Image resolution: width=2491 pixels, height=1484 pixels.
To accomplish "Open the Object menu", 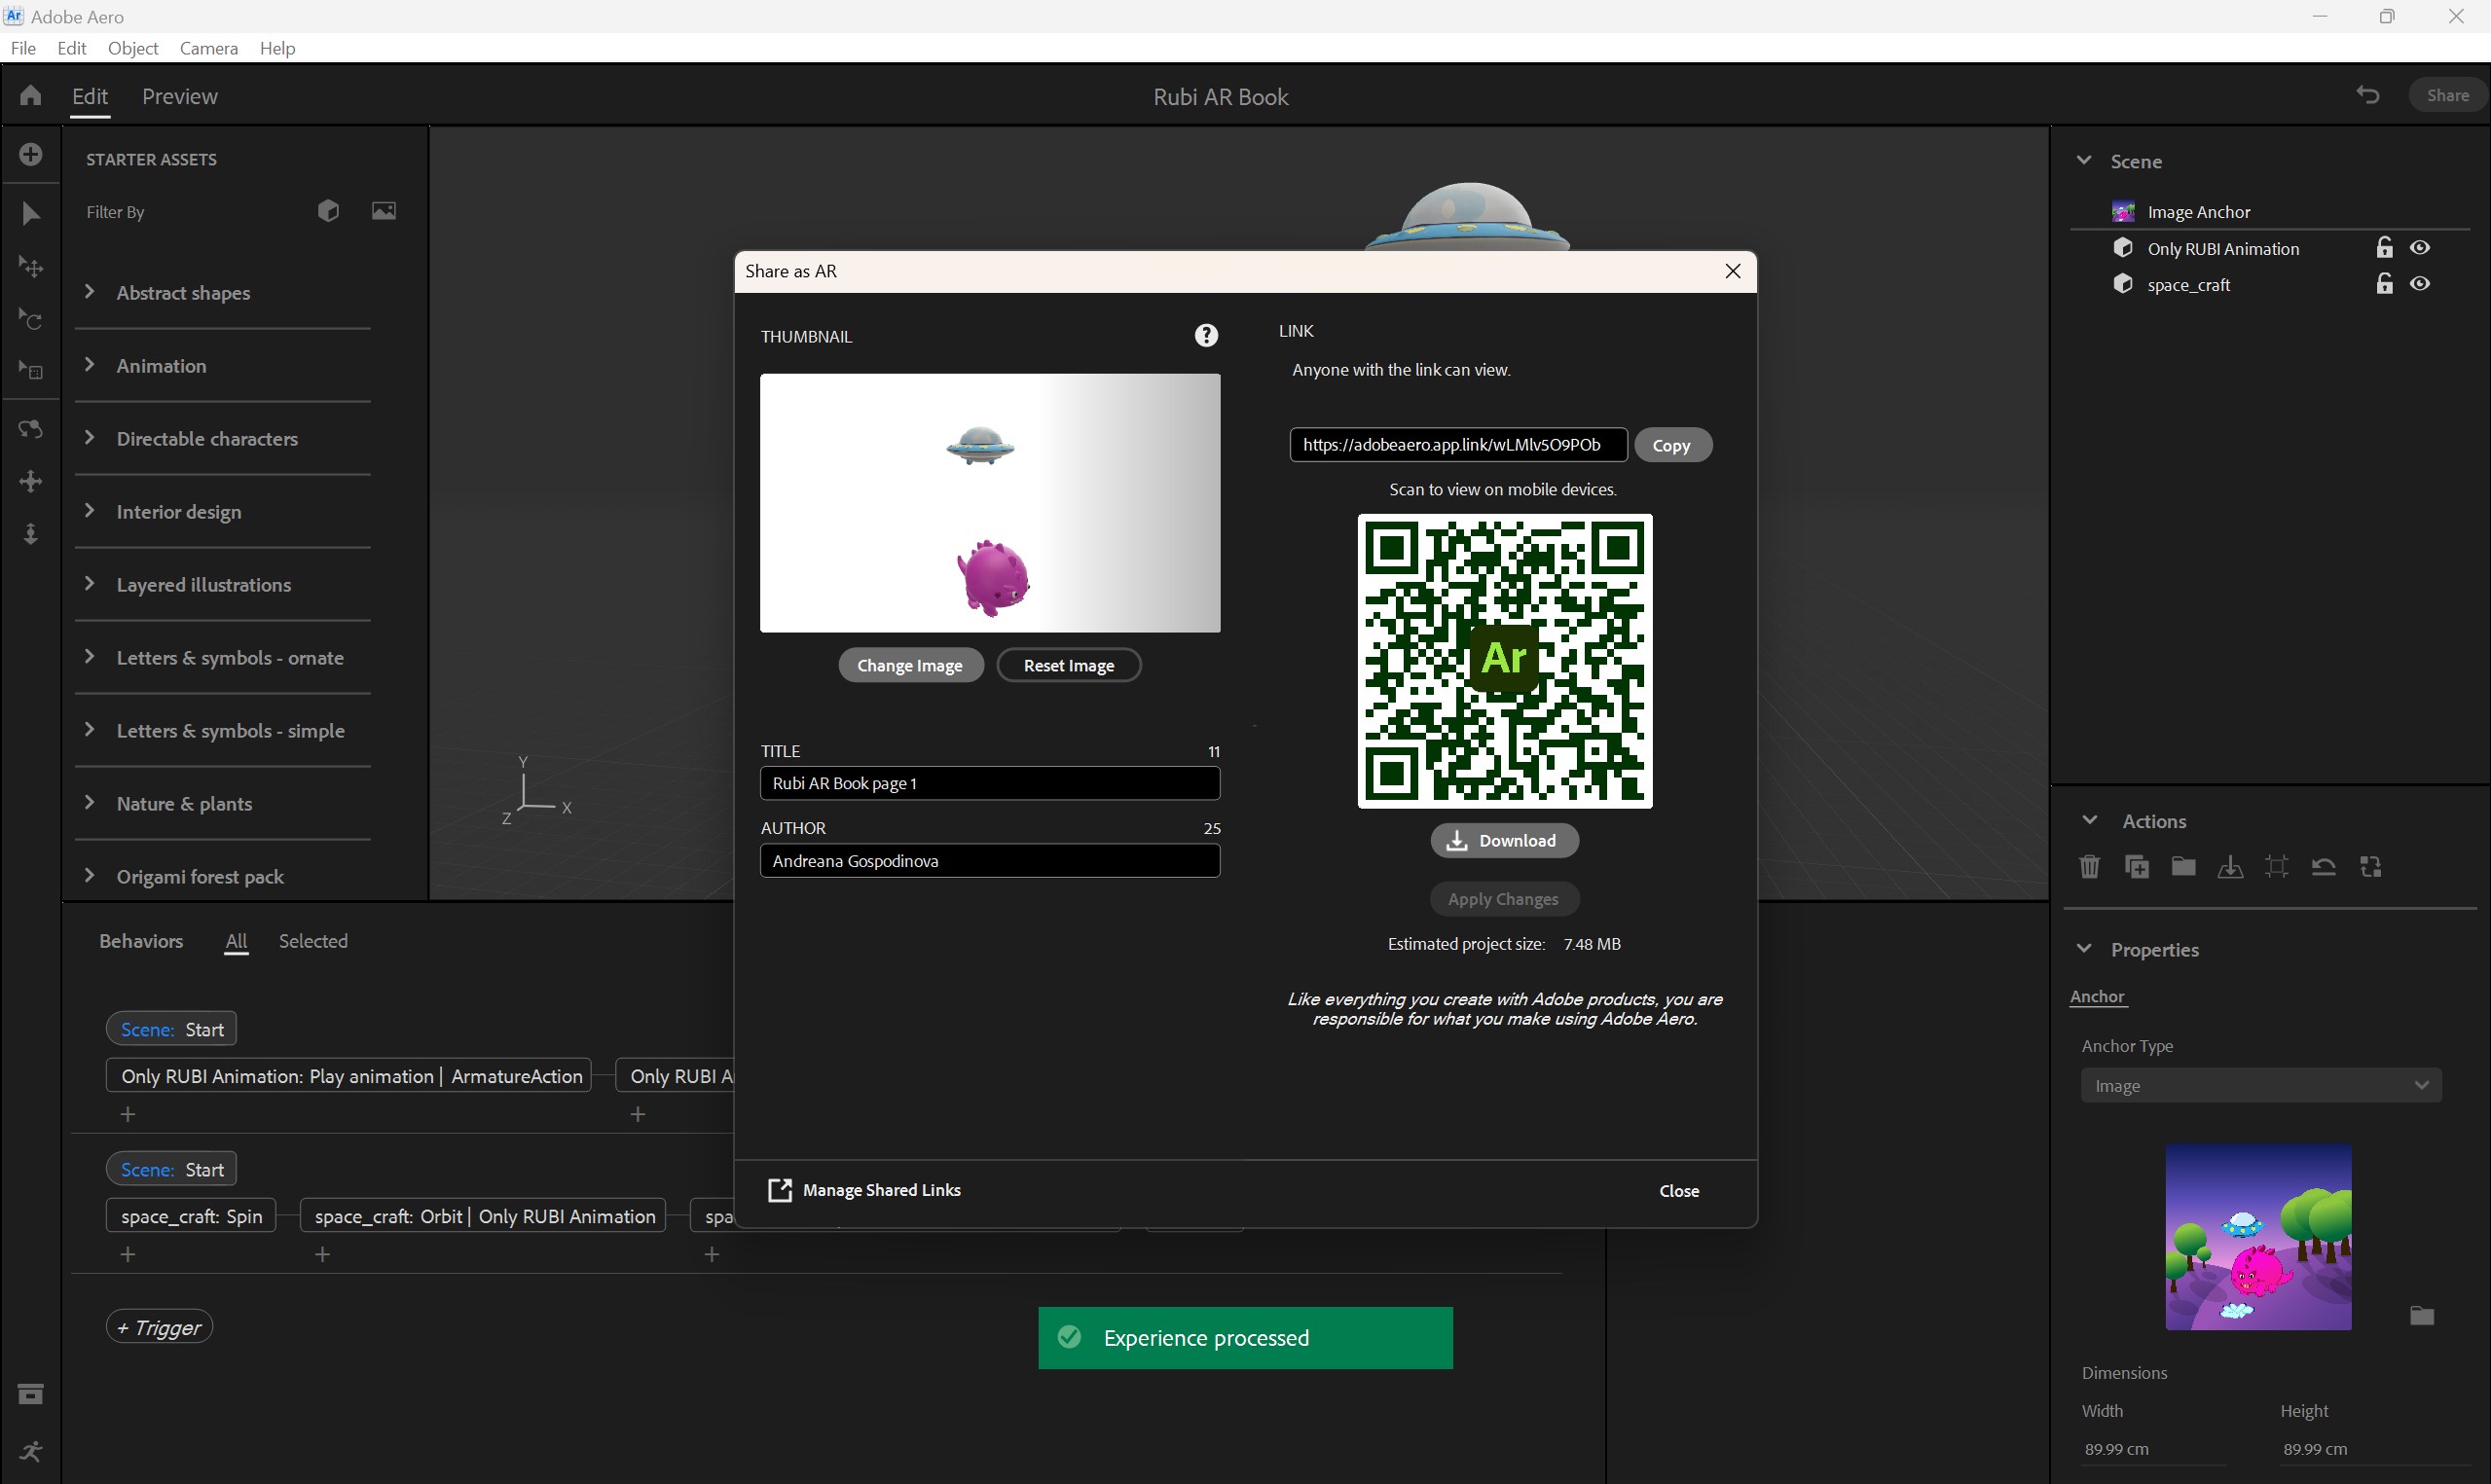I will click(x=132, y=48).
